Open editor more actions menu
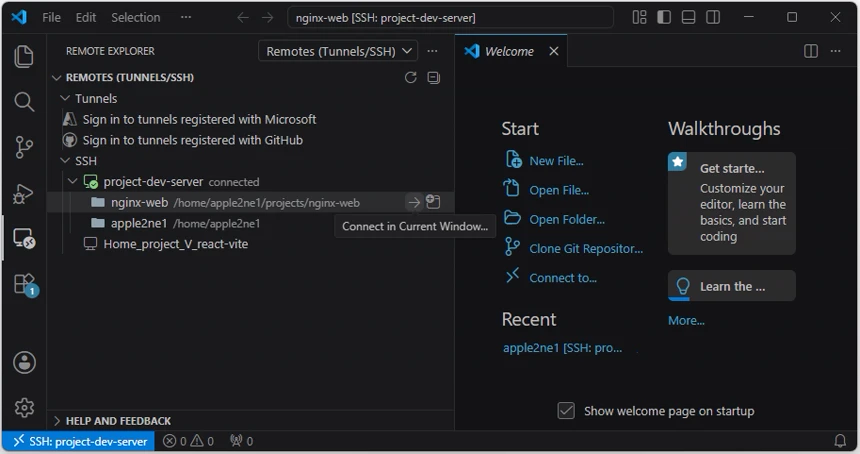 pos(835,51)
